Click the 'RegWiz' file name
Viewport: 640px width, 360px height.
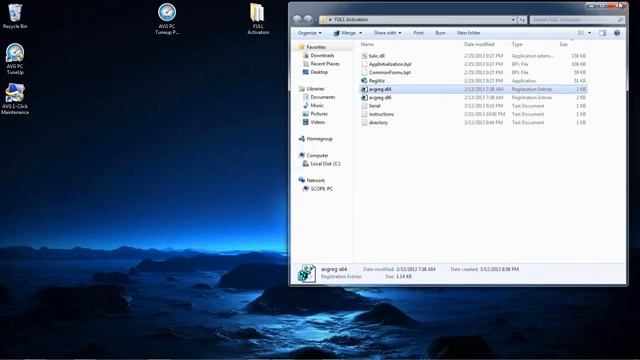click(377, 81)
